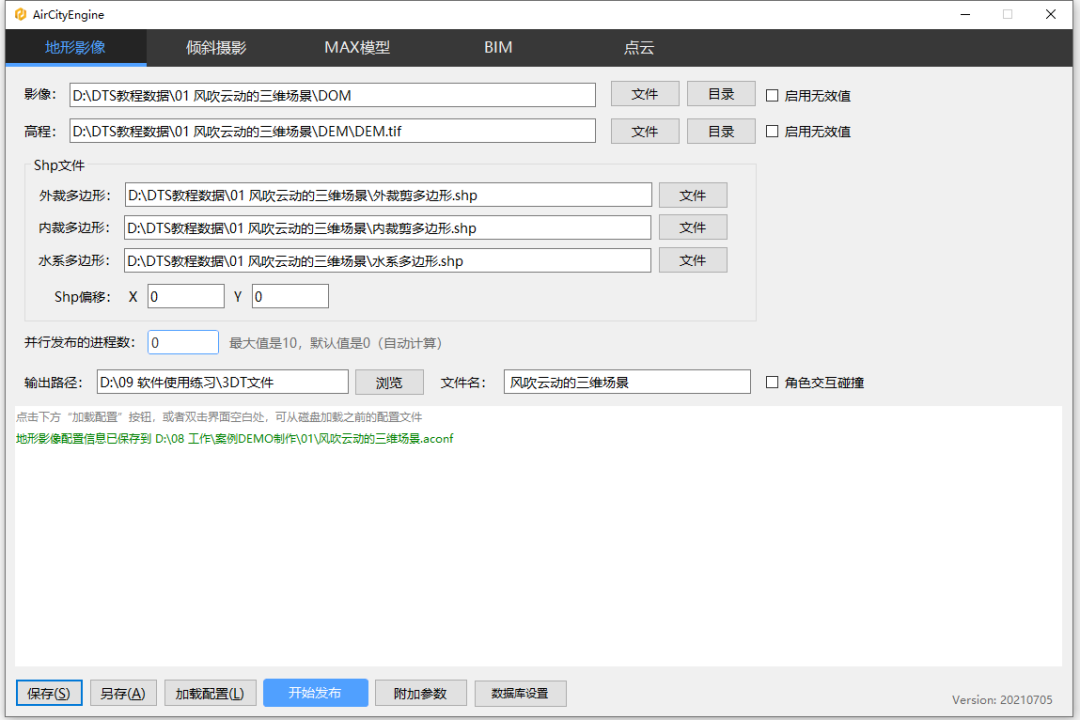Click the blue 开始发布 button
The width and height of the screenshot is (1080, 720).
[315, 692]
